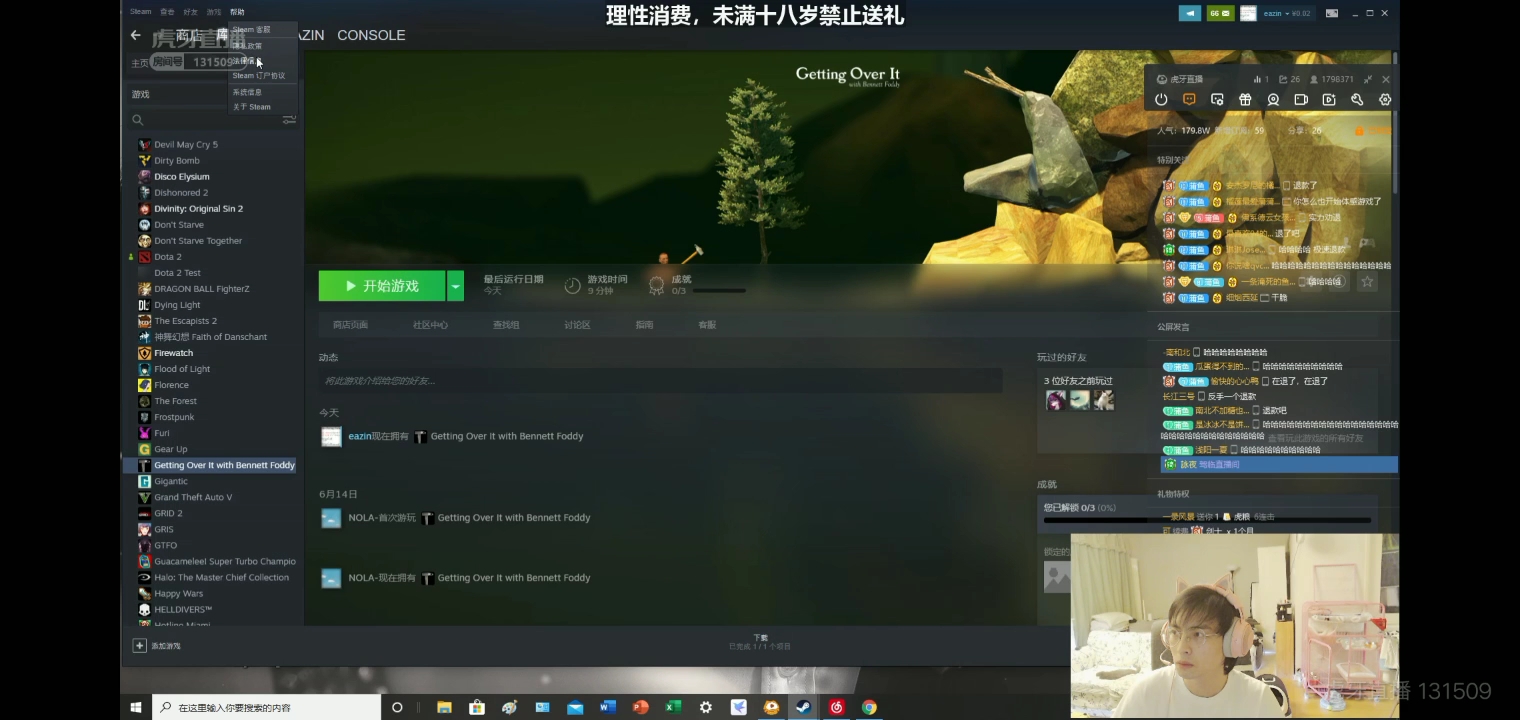Select 关于 Steam from the help menu
The height and width of the screenshot is (720, 1520).
(x=252, y=107)
